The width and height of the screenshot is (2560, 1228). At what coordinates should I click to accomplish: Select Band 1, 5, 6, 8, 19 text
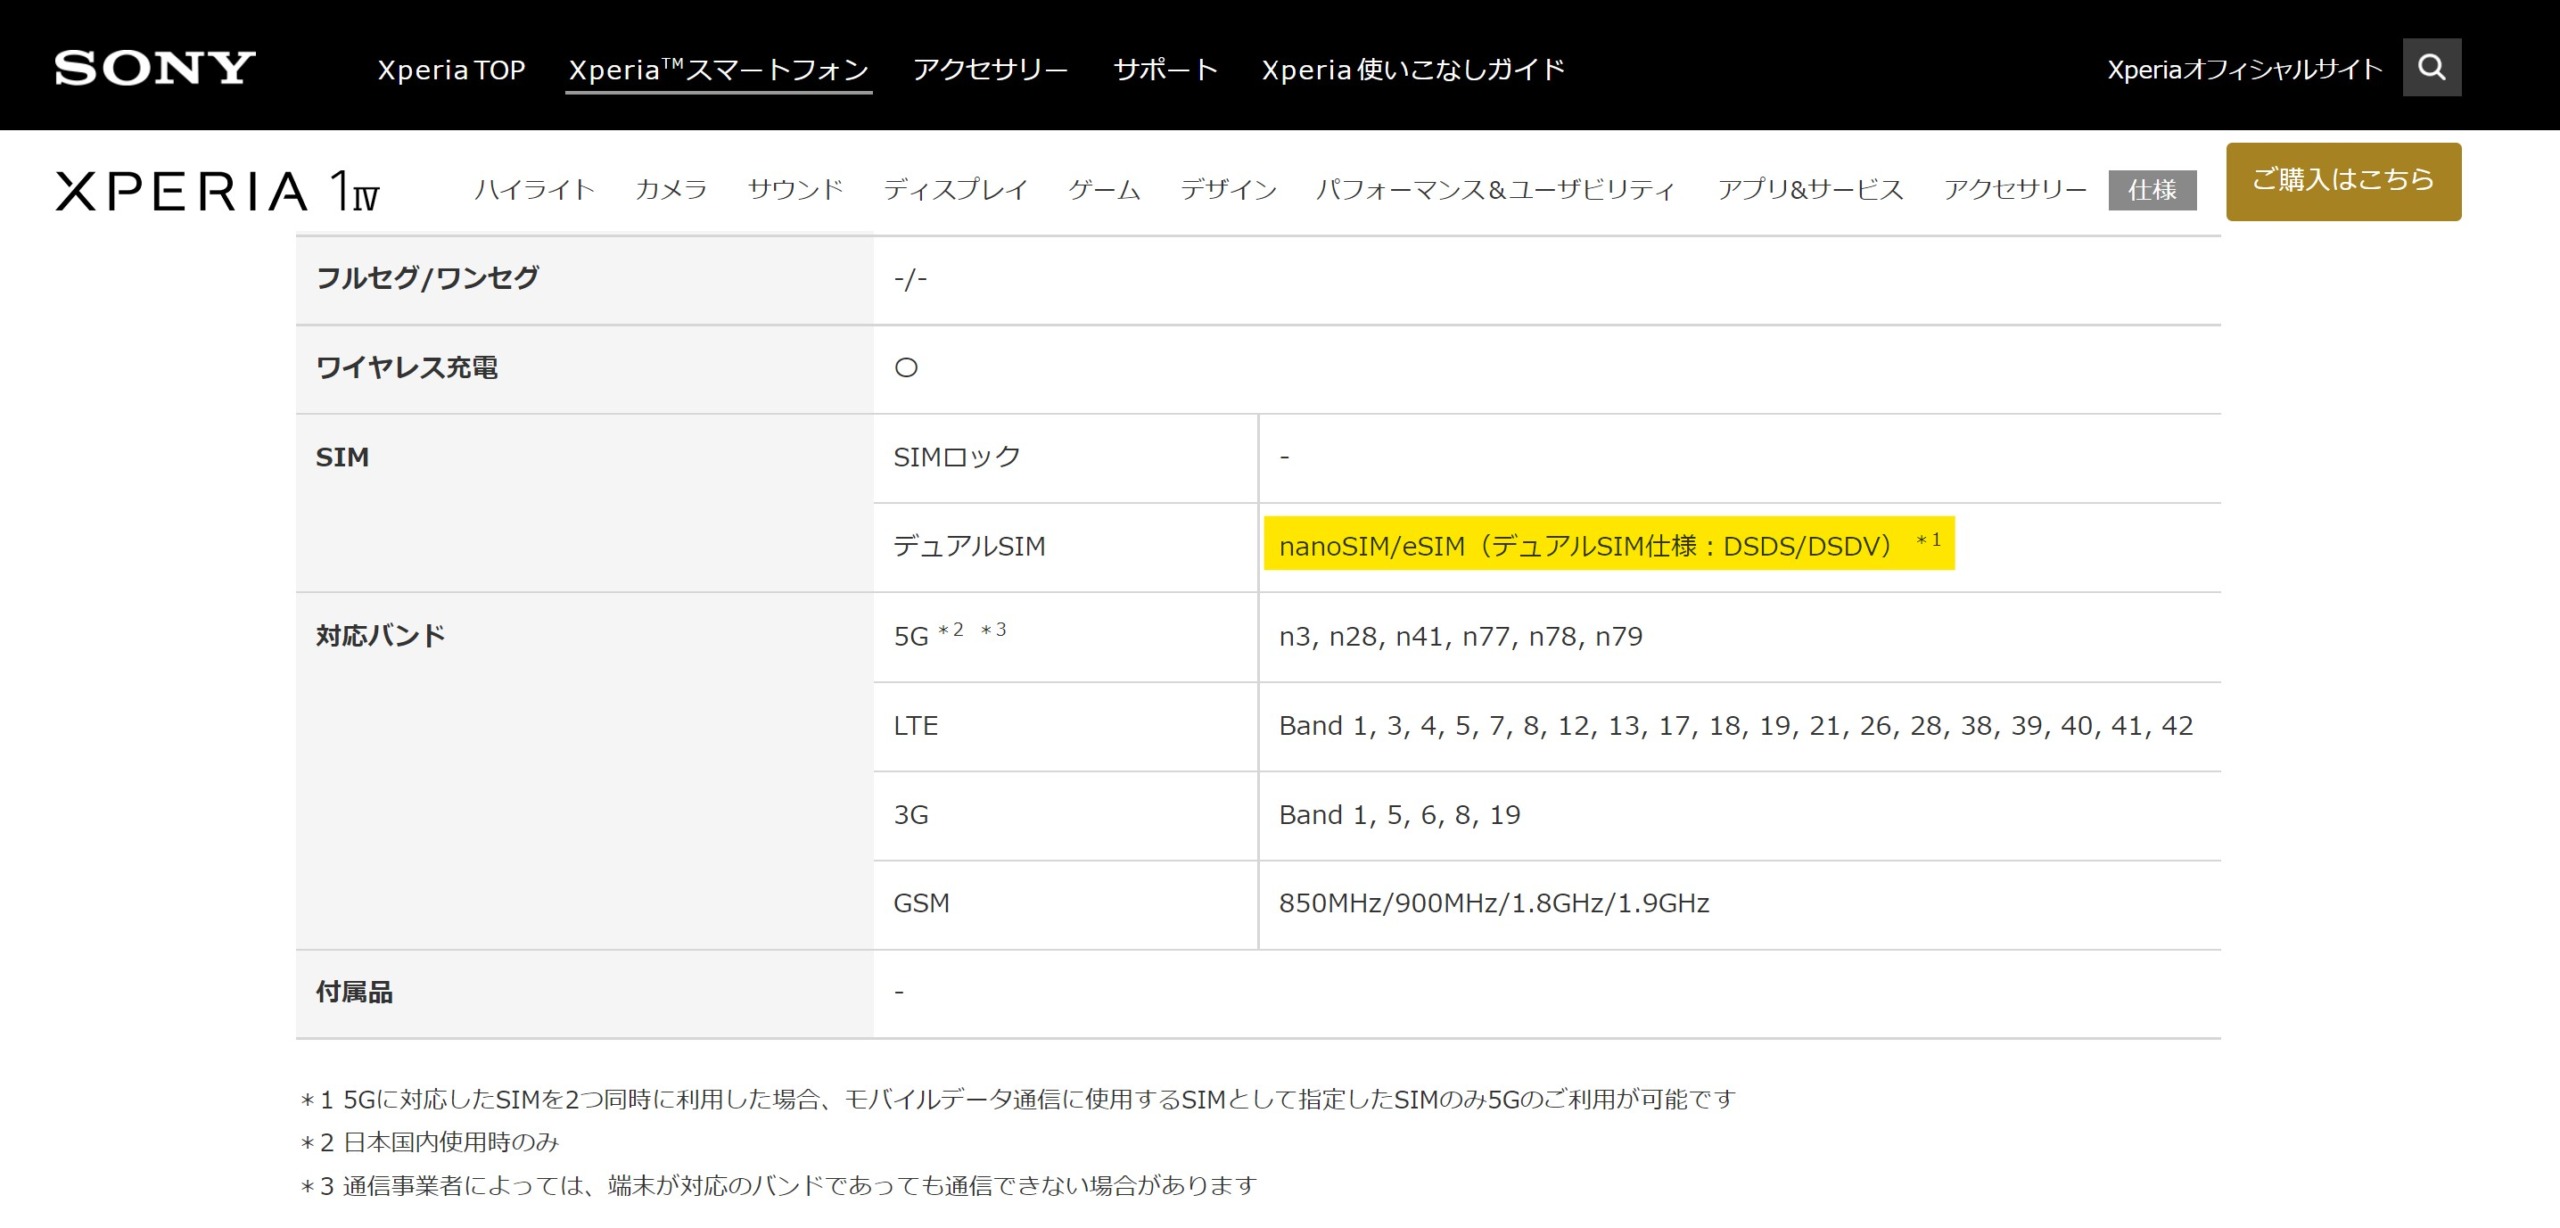[x=1399, y=814]
